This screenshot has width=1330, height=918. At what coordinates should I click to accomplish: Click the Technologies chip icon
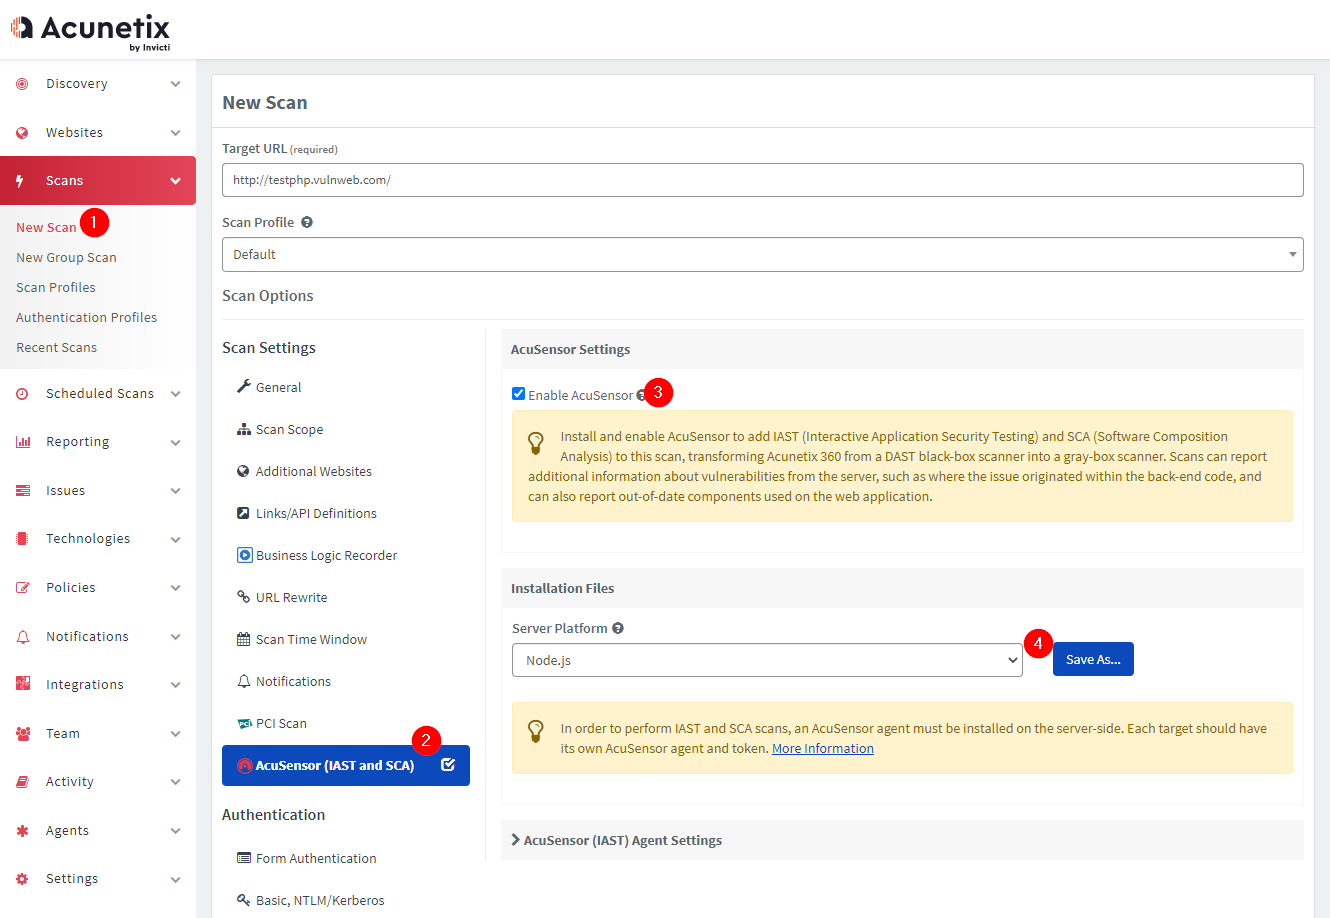click(x=22, y=539)
